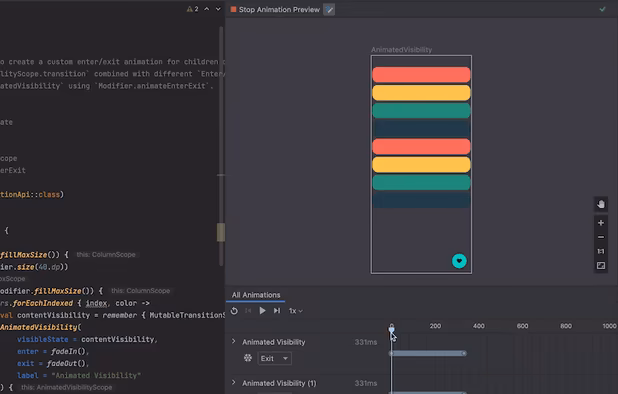This screenshot has height=394, width=618.
Task: Toggle freeze snowflake for Animated Visibility
Action: [x=248, y=358]
